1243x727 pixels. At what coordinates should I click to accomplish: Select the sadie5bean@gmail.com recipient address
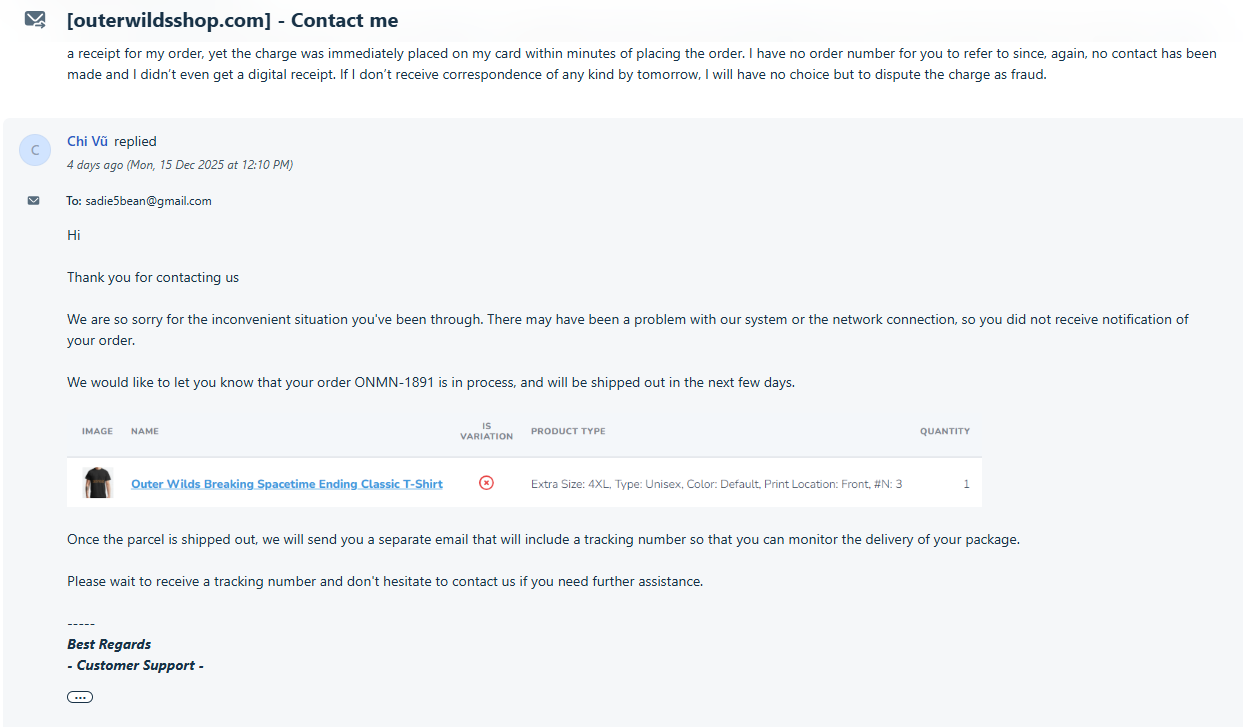click(x=148, y=200)
